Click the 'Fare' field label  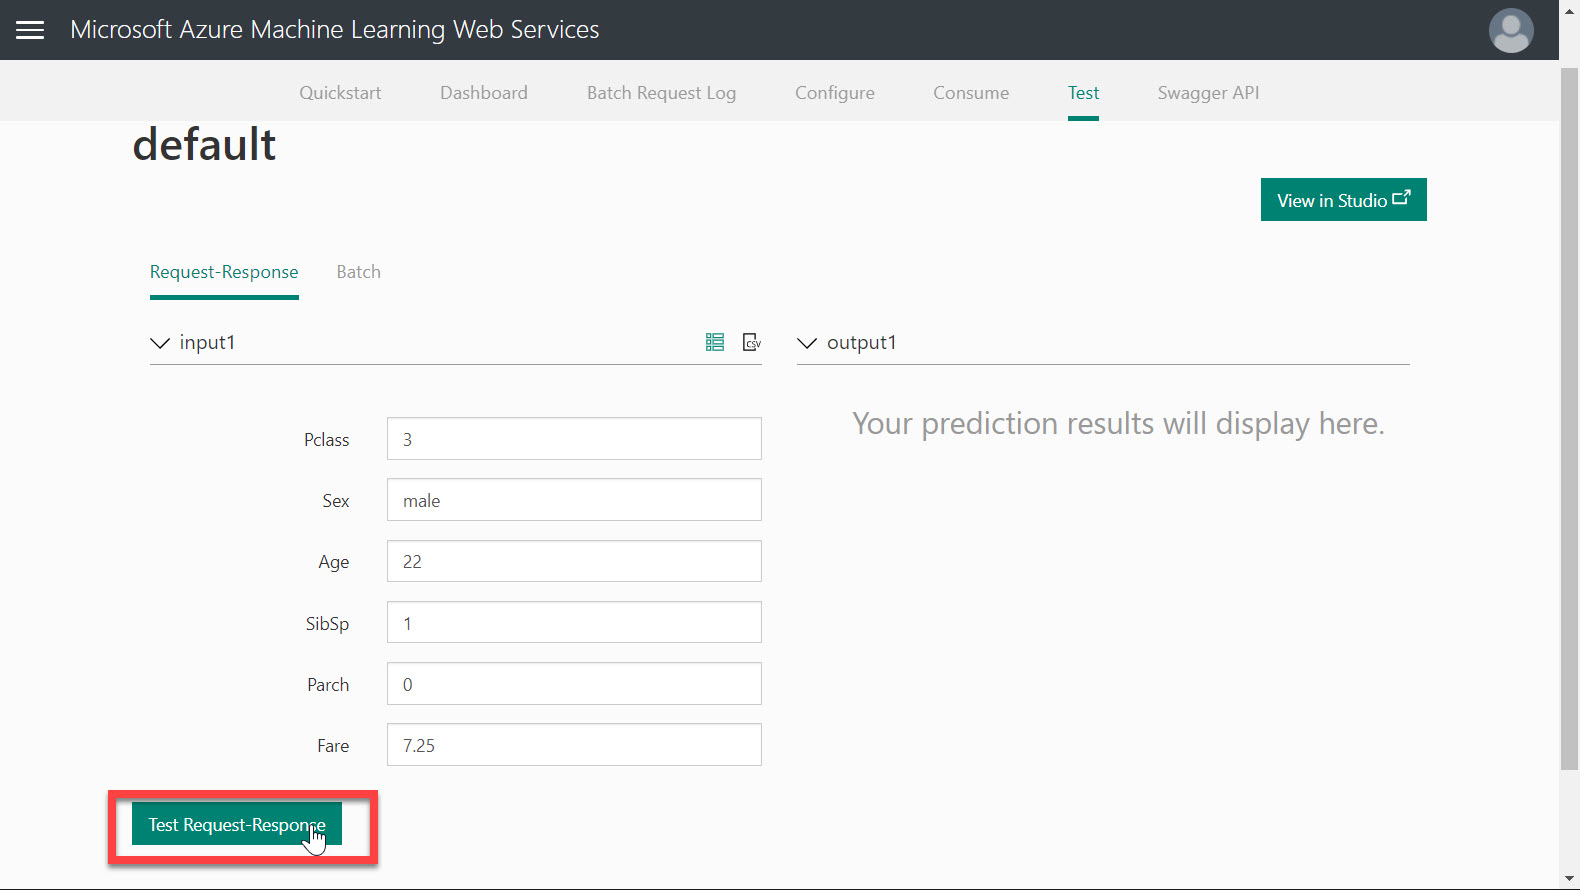tap(333, 746)
